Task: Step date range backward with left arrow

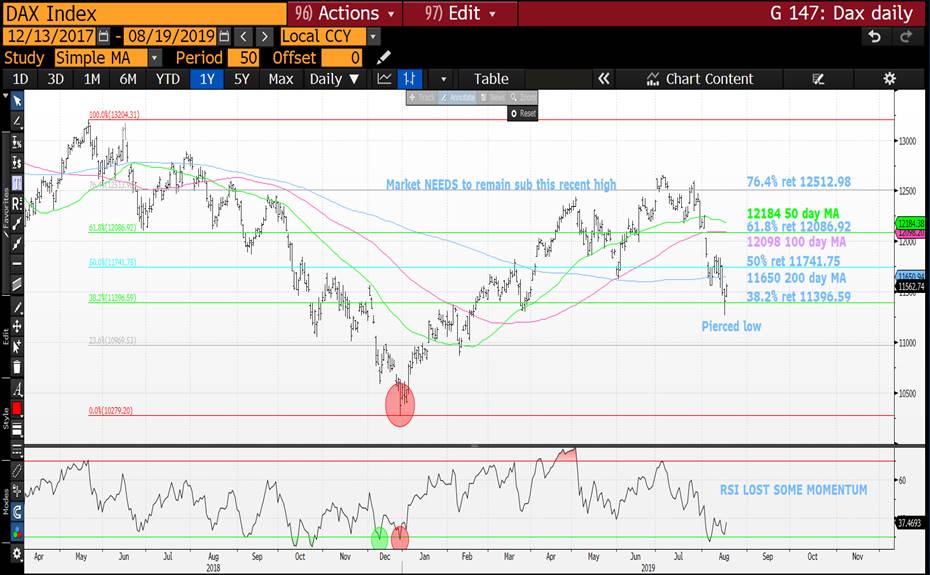Action: [x=243, y=36]
